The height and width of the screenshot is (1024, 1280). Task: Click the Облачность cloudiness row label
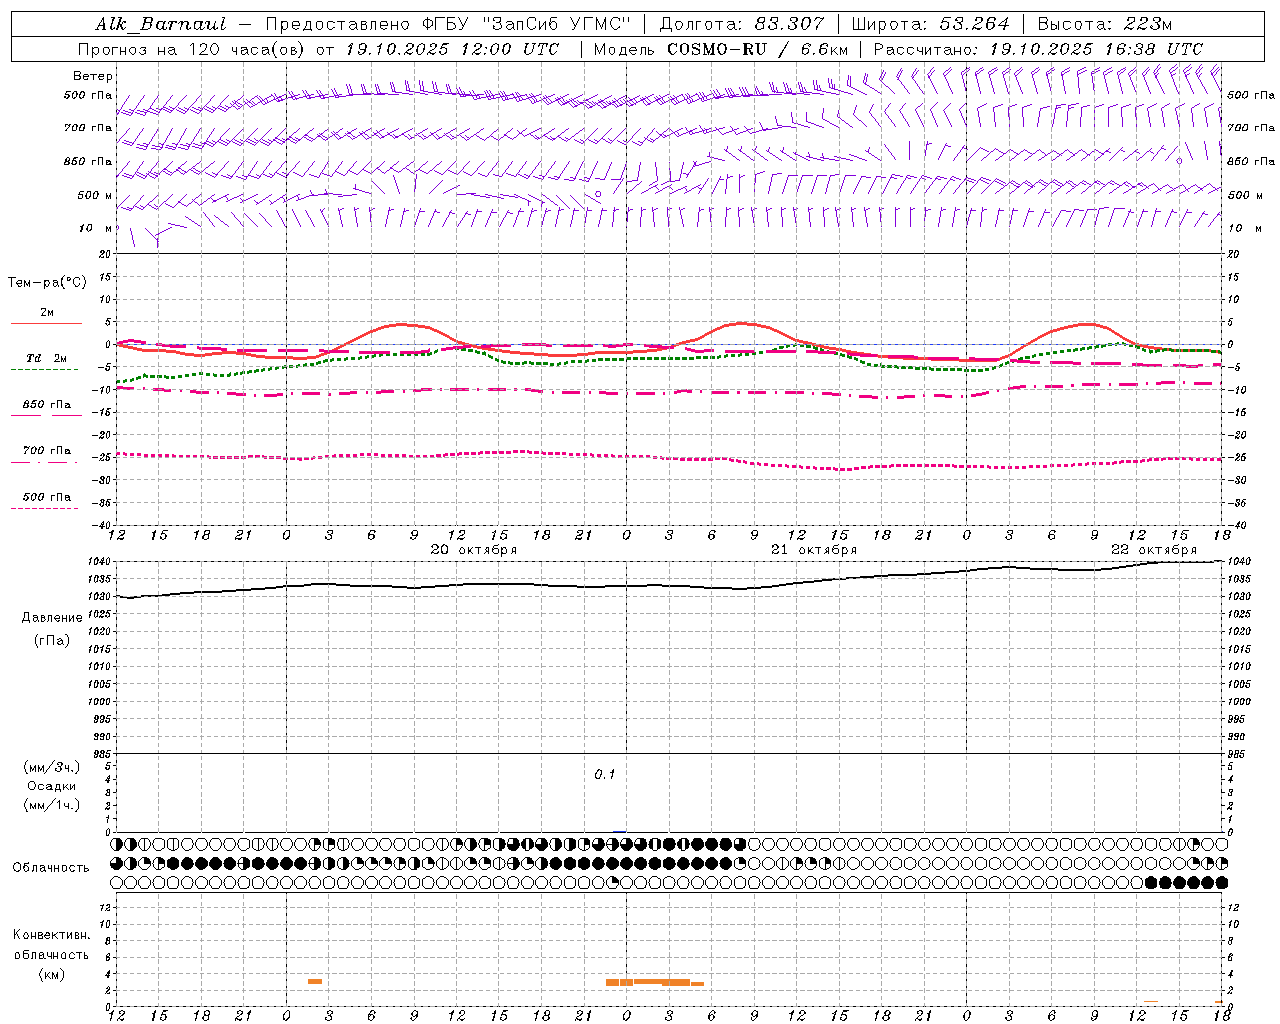point(51,867)
